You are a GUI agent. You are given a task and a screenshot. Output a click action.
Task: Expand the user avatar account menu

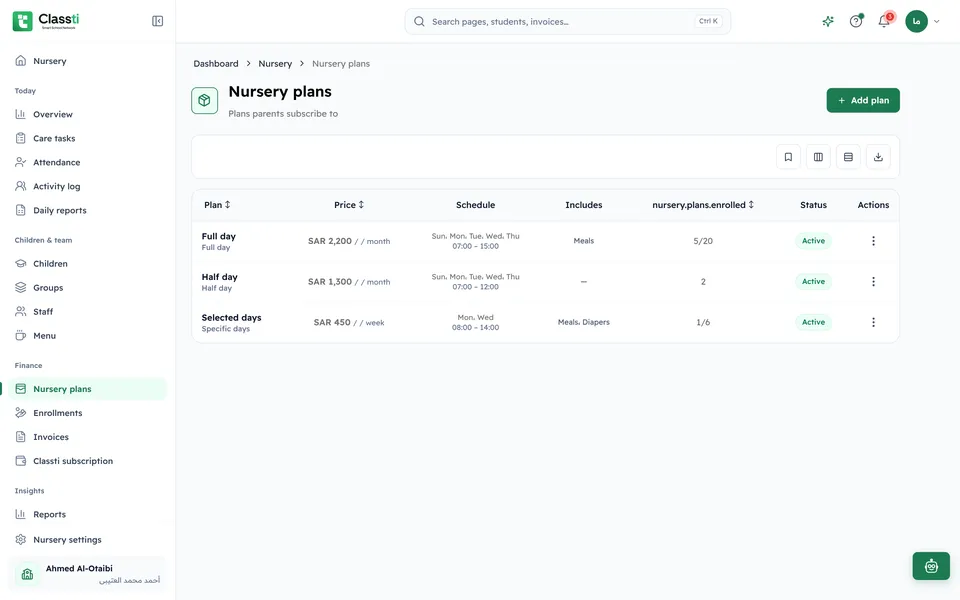(922, 21)
